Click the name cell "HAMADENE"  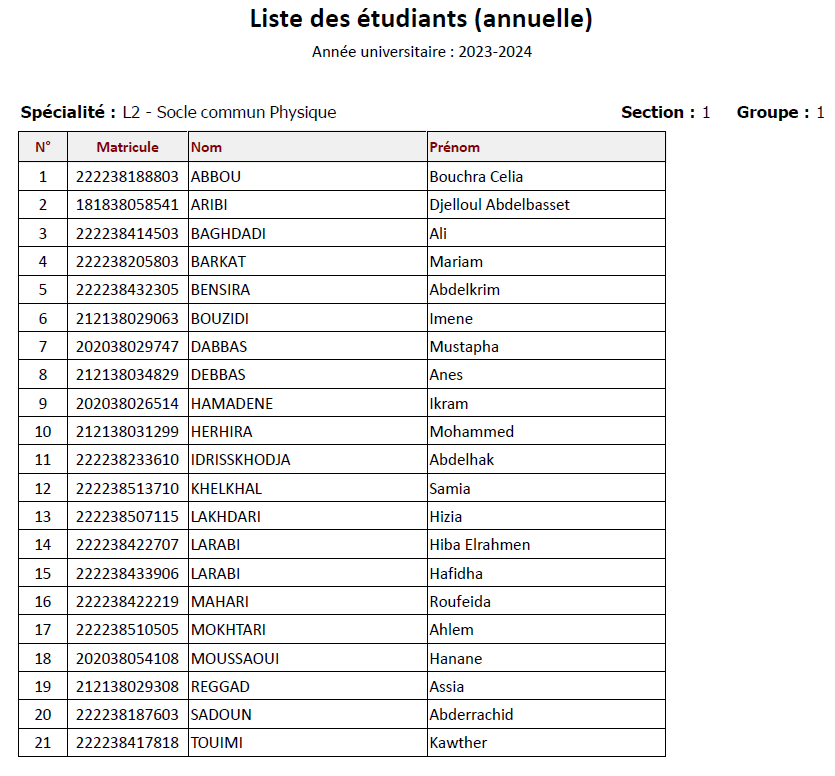[x=231, y=404]
